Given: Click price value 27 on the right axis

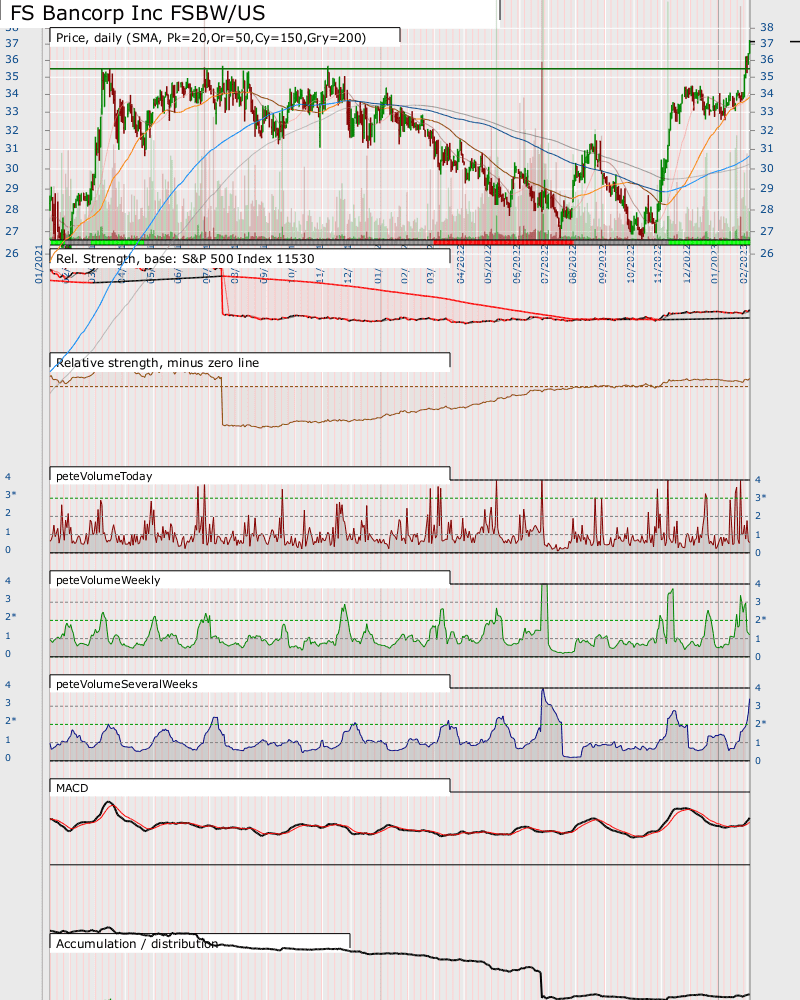Looking at the screenshot, I should click(x=766, y=232).
